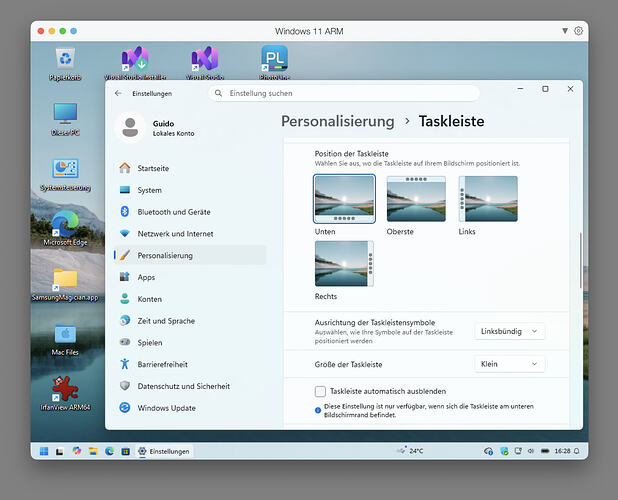
Task: Open Spielen settings category
Action: [190, 343]
